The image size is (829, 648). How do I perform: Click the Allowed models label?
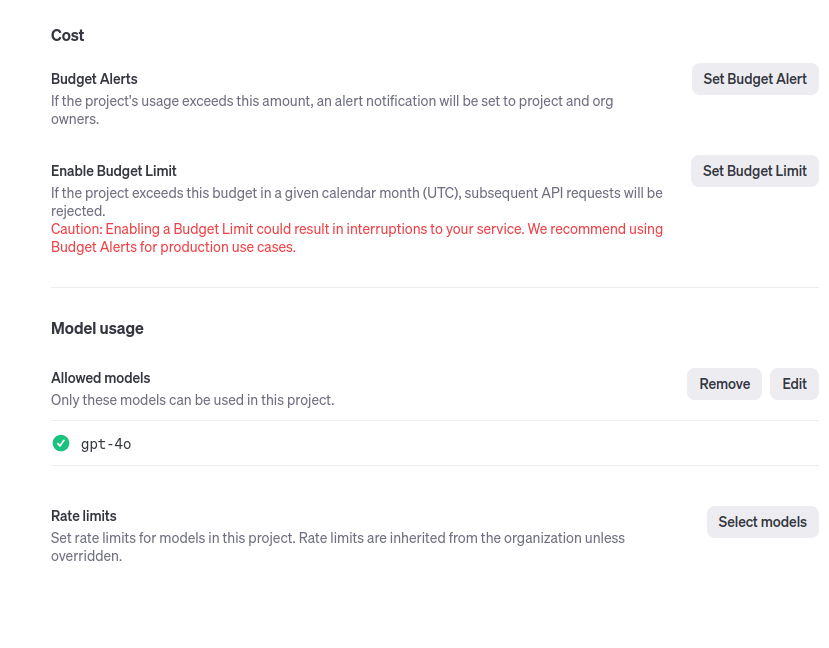101,378
